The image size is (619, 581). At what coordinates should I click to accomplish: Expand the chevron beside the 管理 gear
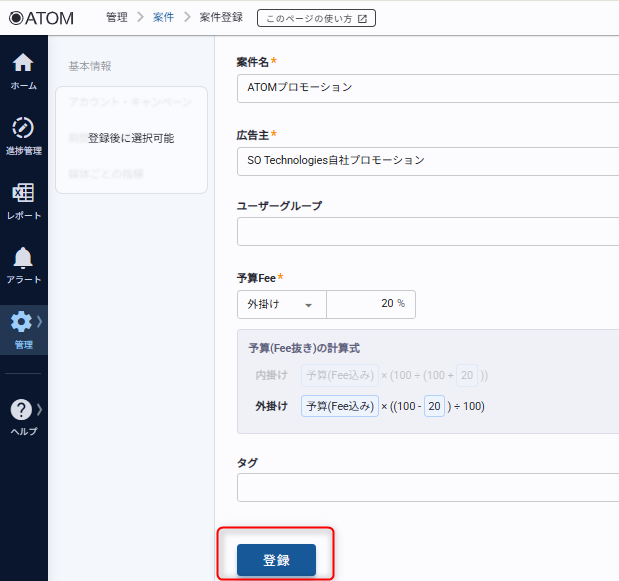(x=39, y=321)
